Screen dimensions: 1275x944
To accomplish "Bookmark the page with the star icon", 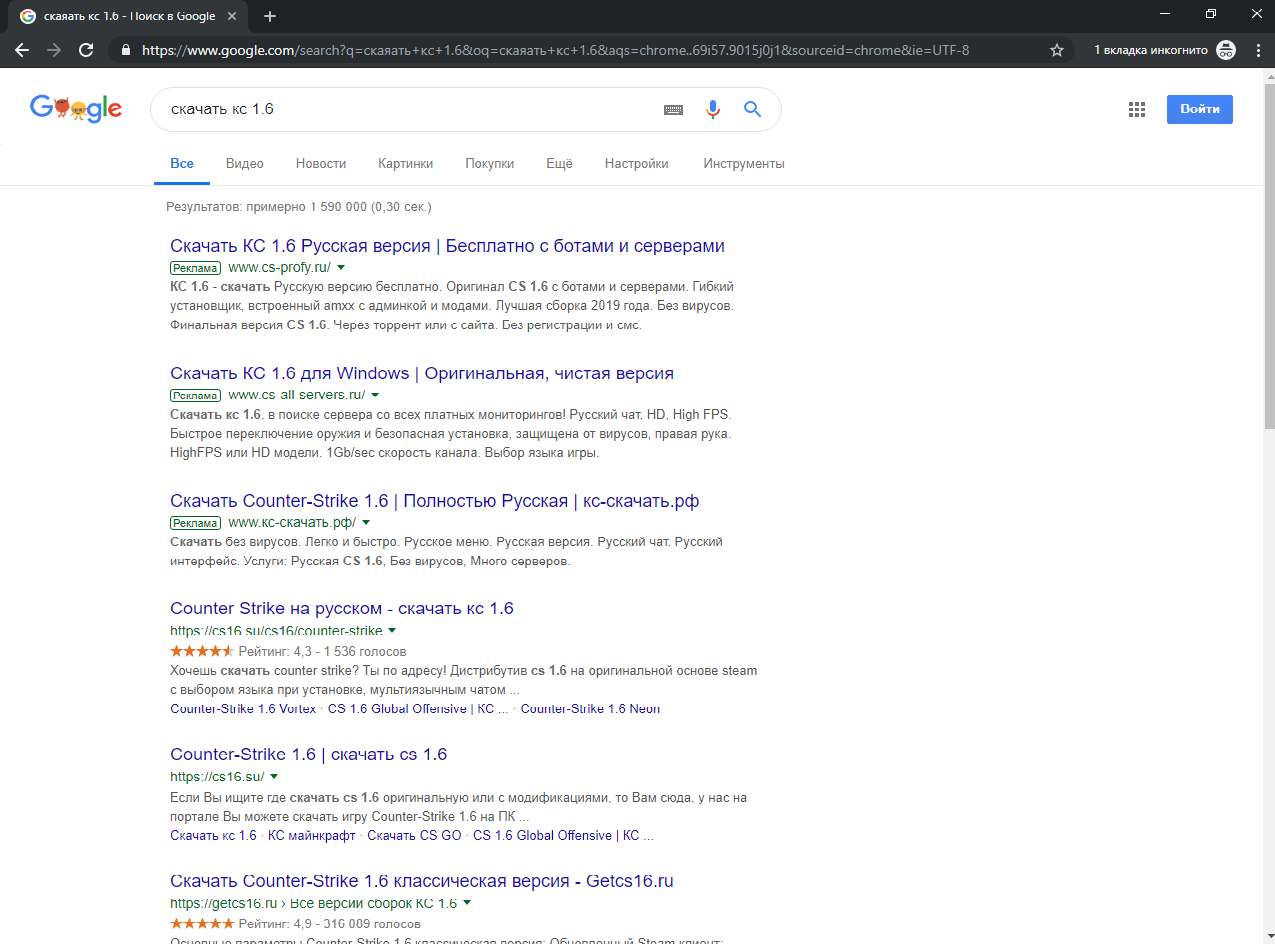I will click(x=1057, y=50).
